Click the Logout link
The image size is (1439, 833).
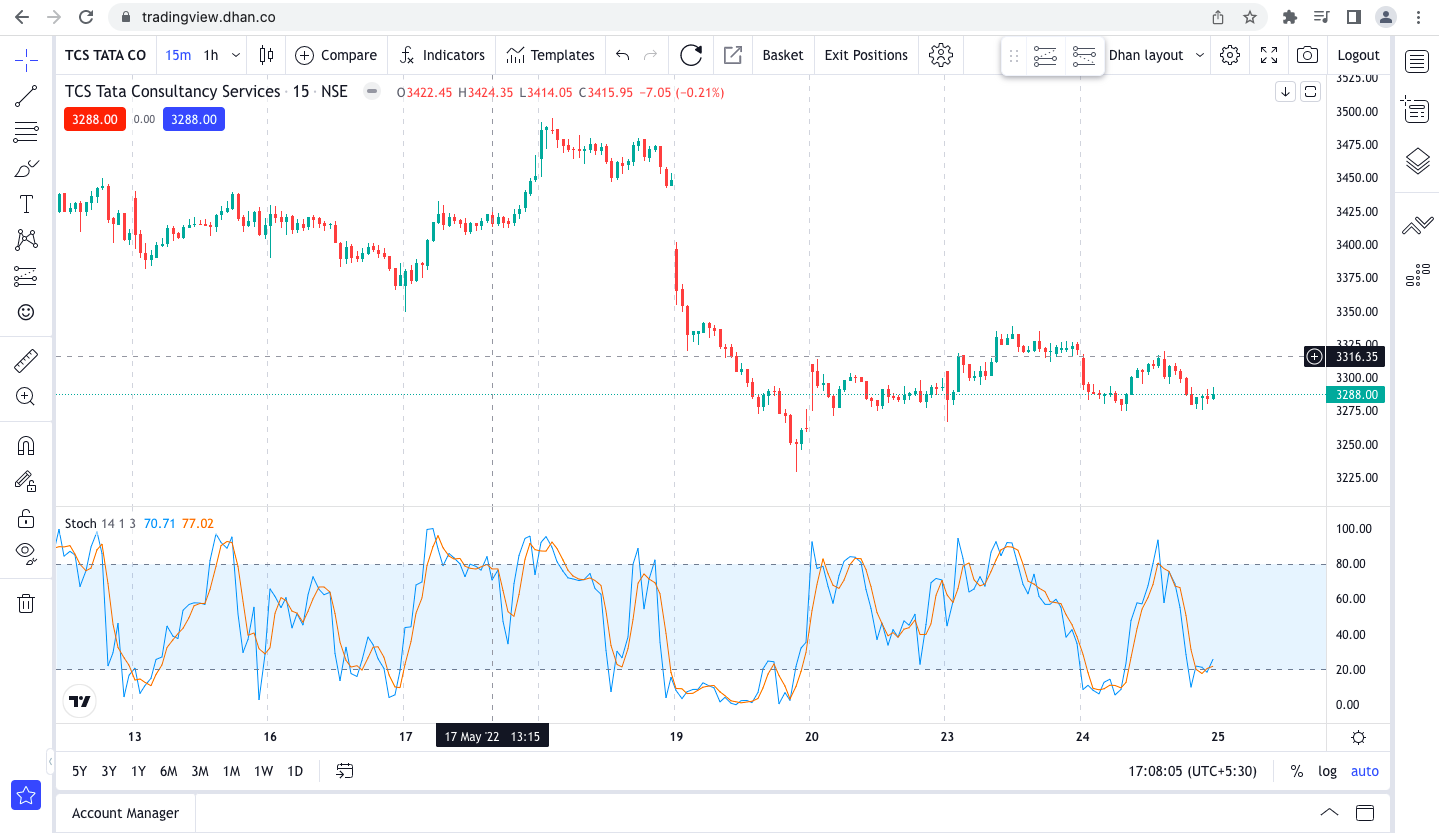(1358, 55)
